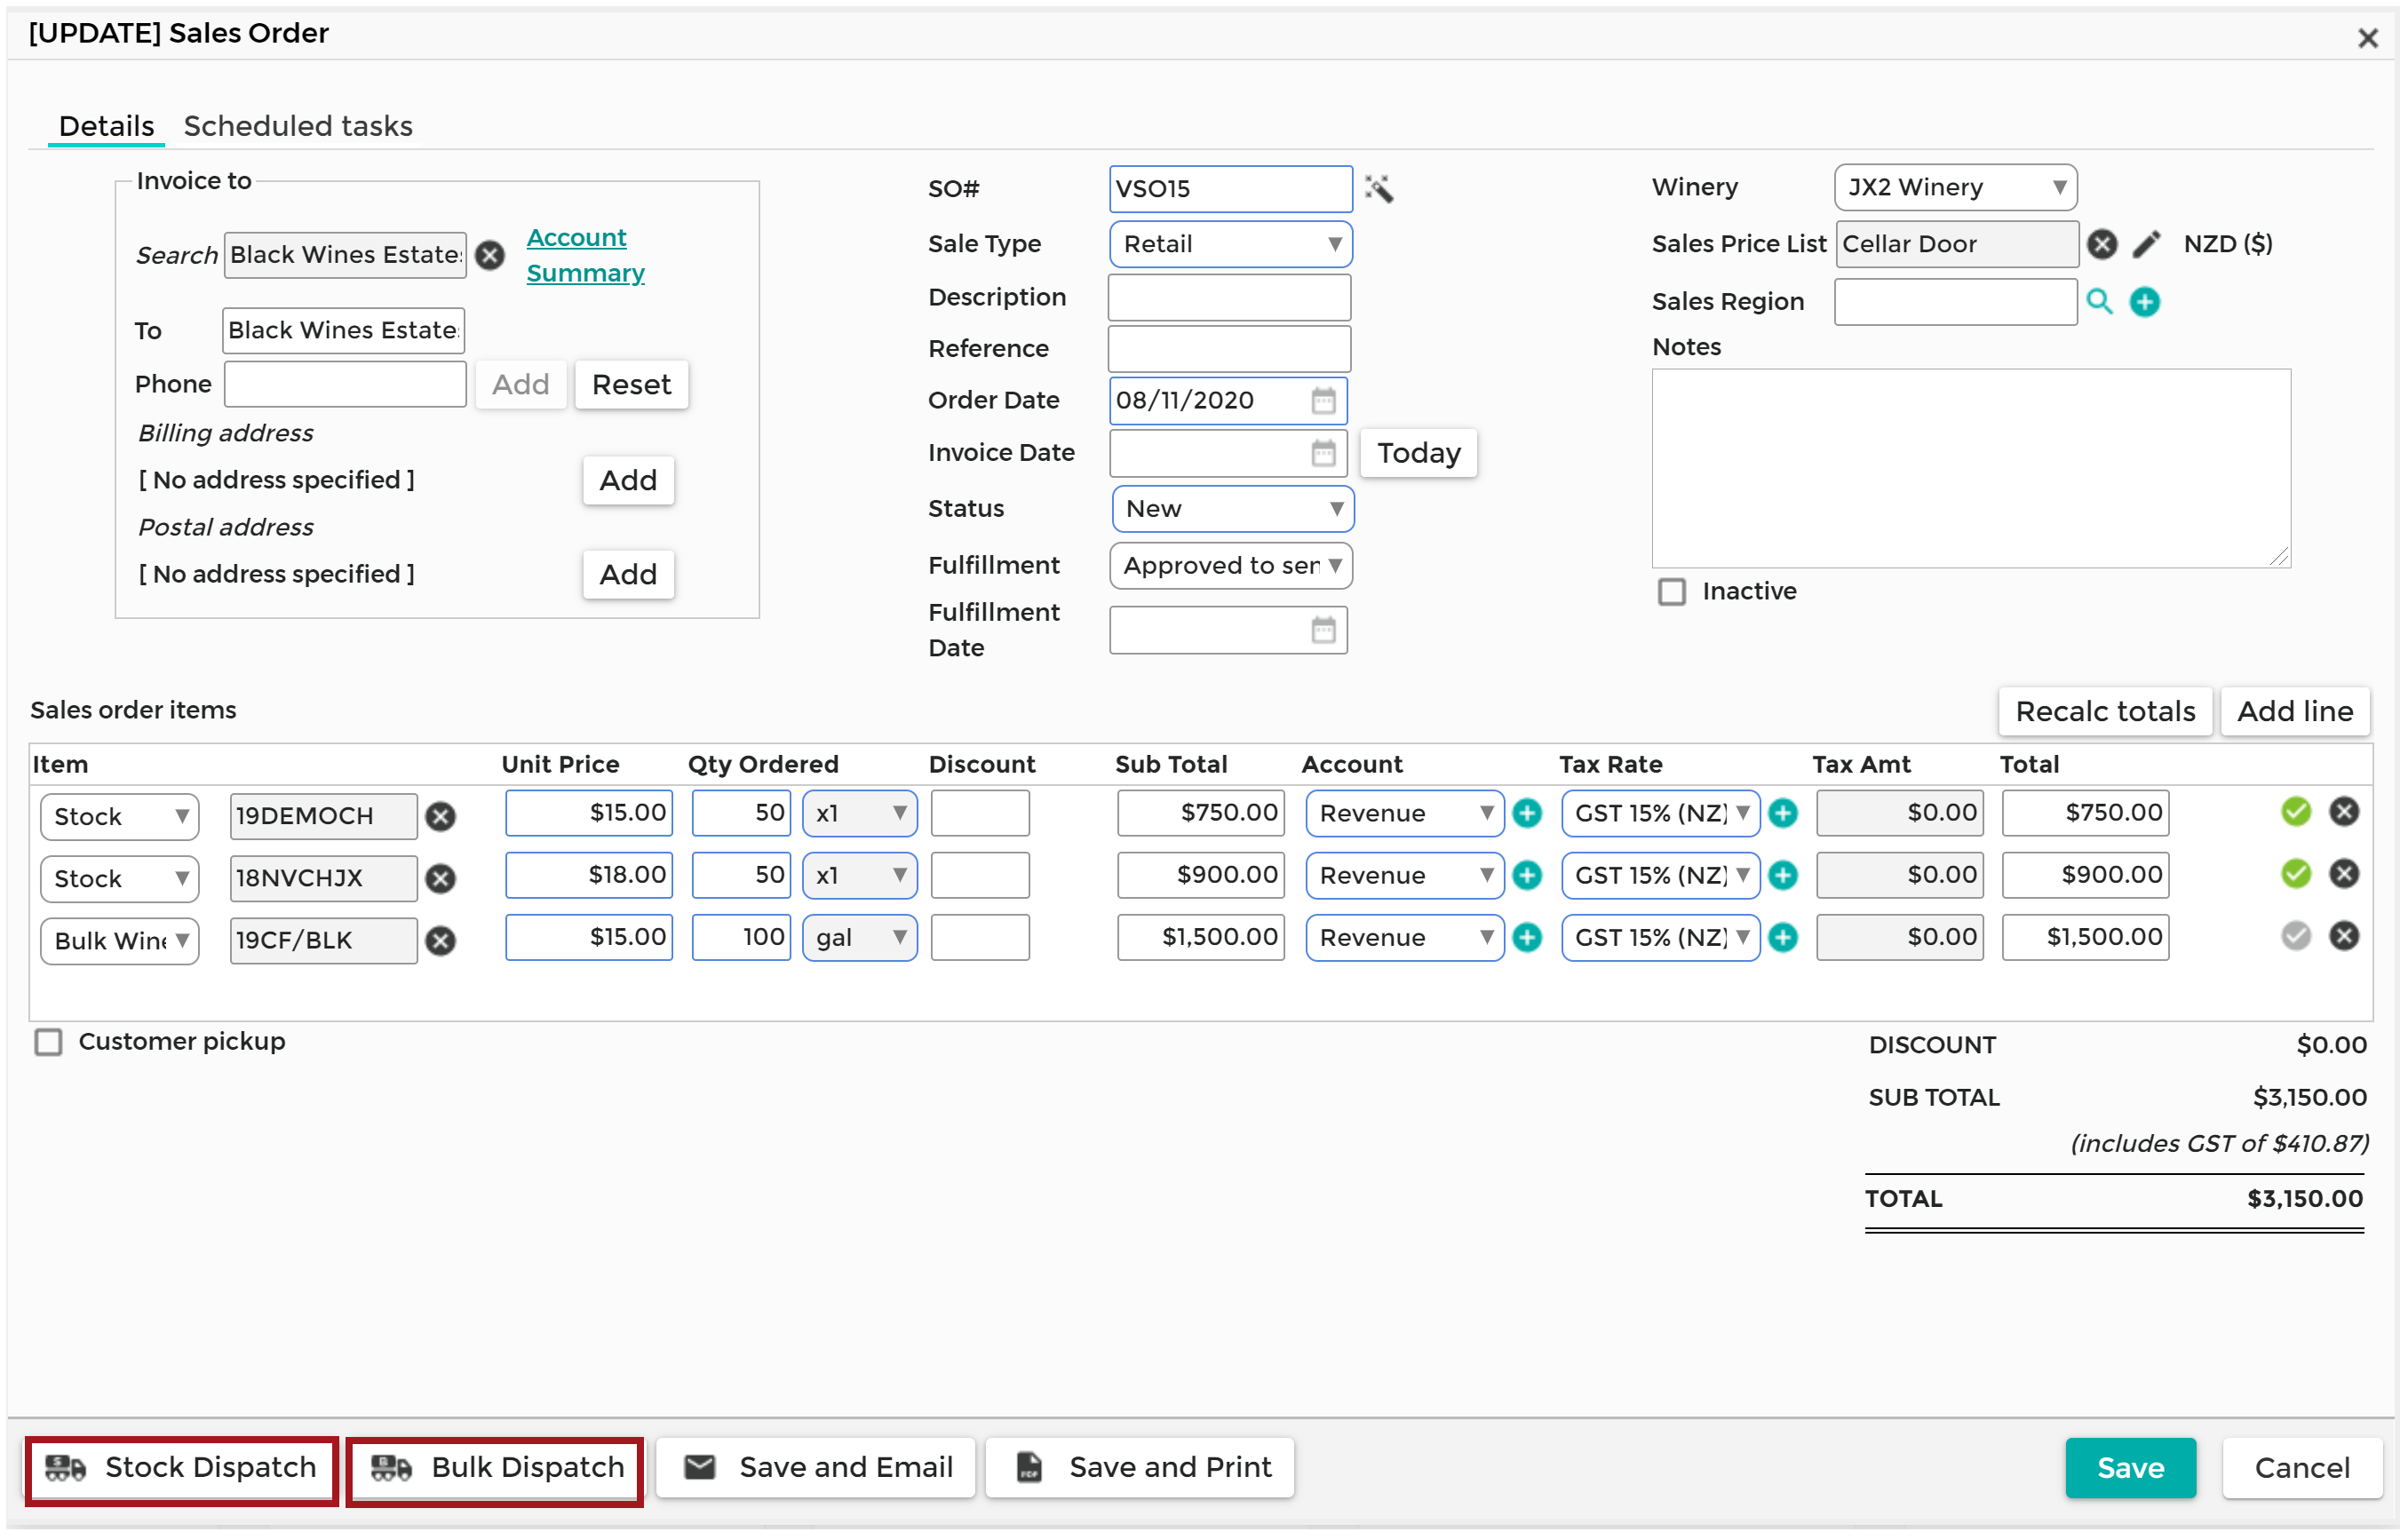Open the Account Summary link
Image resolution: width=2408 pixels, height=1540 pixels.
(x=585, y=255)
